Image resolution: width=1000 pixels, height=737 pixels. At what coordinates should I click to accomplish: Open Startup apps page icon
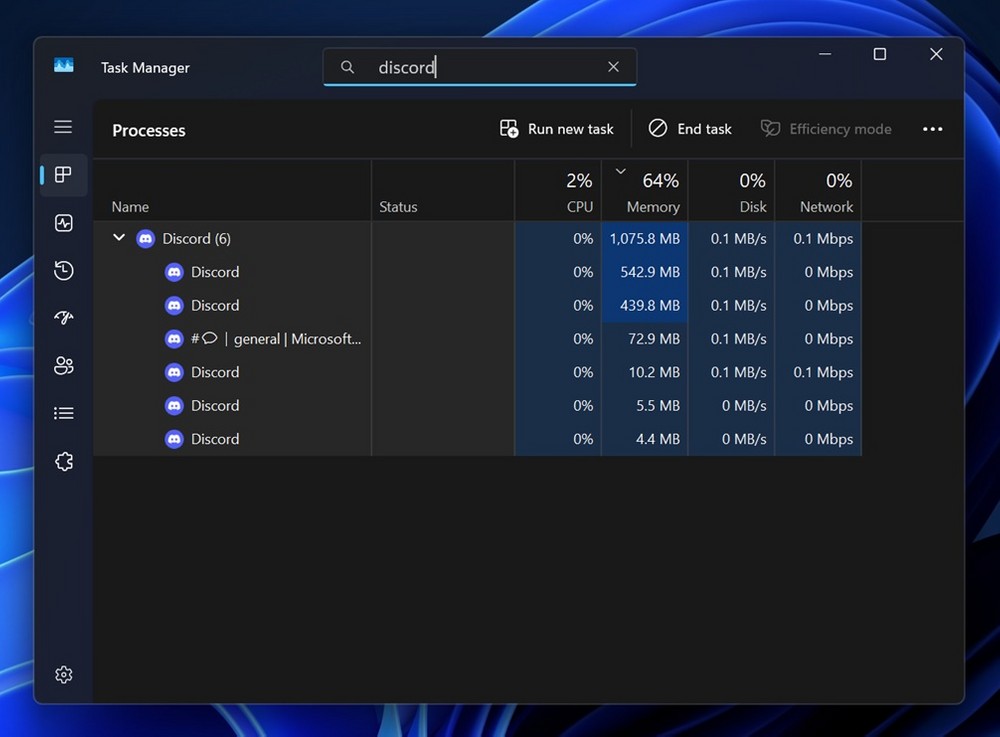point(64,318)
